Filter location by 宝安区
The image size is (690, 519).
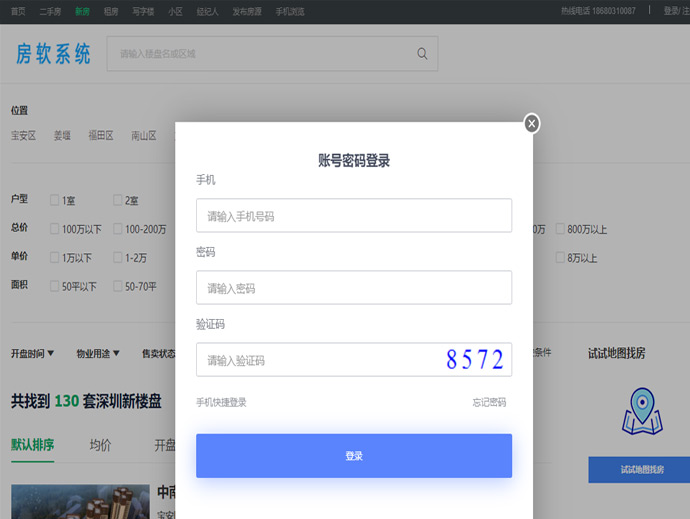pos(23,136)
